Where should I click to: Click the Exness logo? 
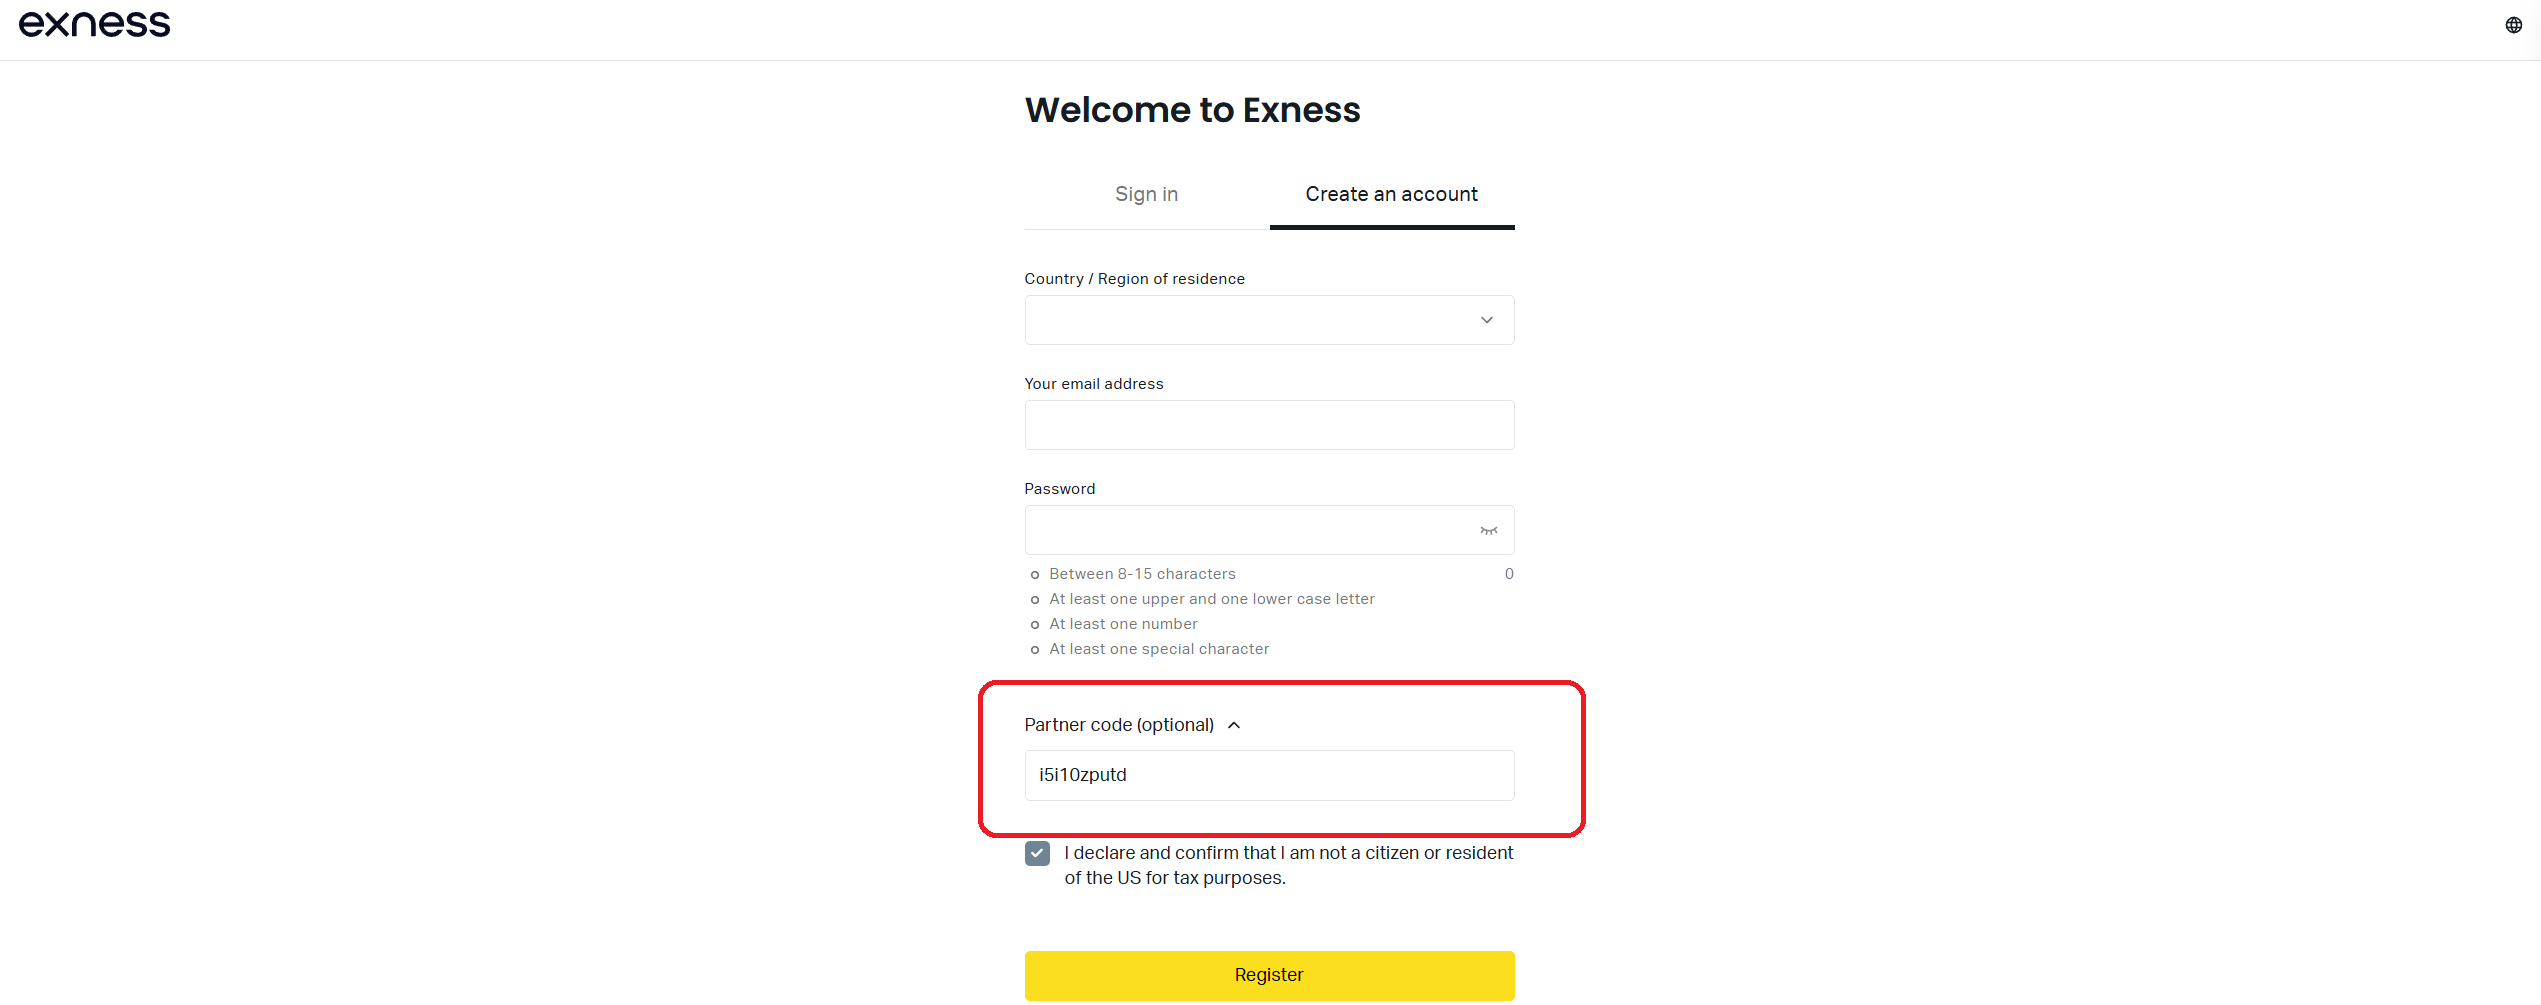coord(95,24)
